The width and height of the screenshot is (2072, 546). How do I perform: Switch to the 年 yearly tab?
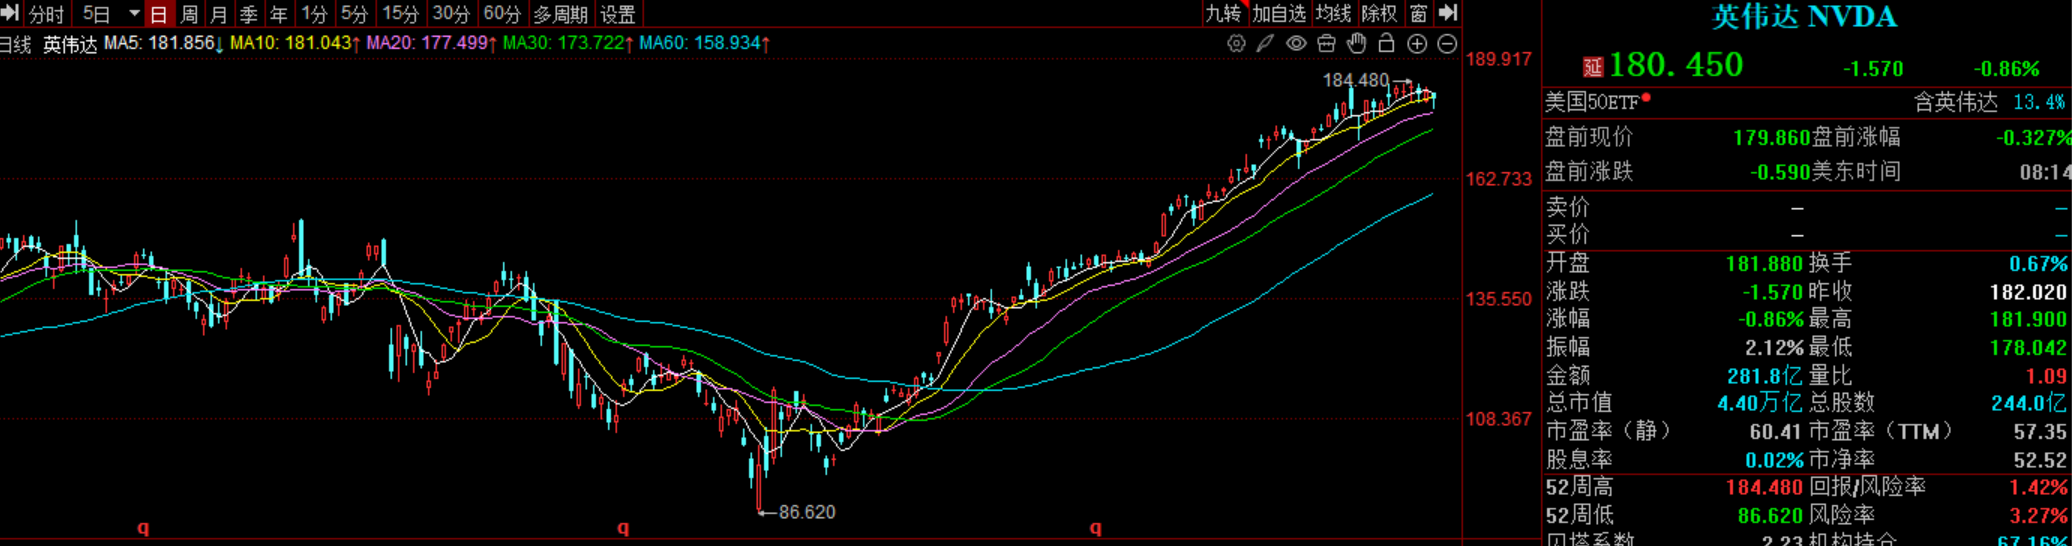coord(279,14)
